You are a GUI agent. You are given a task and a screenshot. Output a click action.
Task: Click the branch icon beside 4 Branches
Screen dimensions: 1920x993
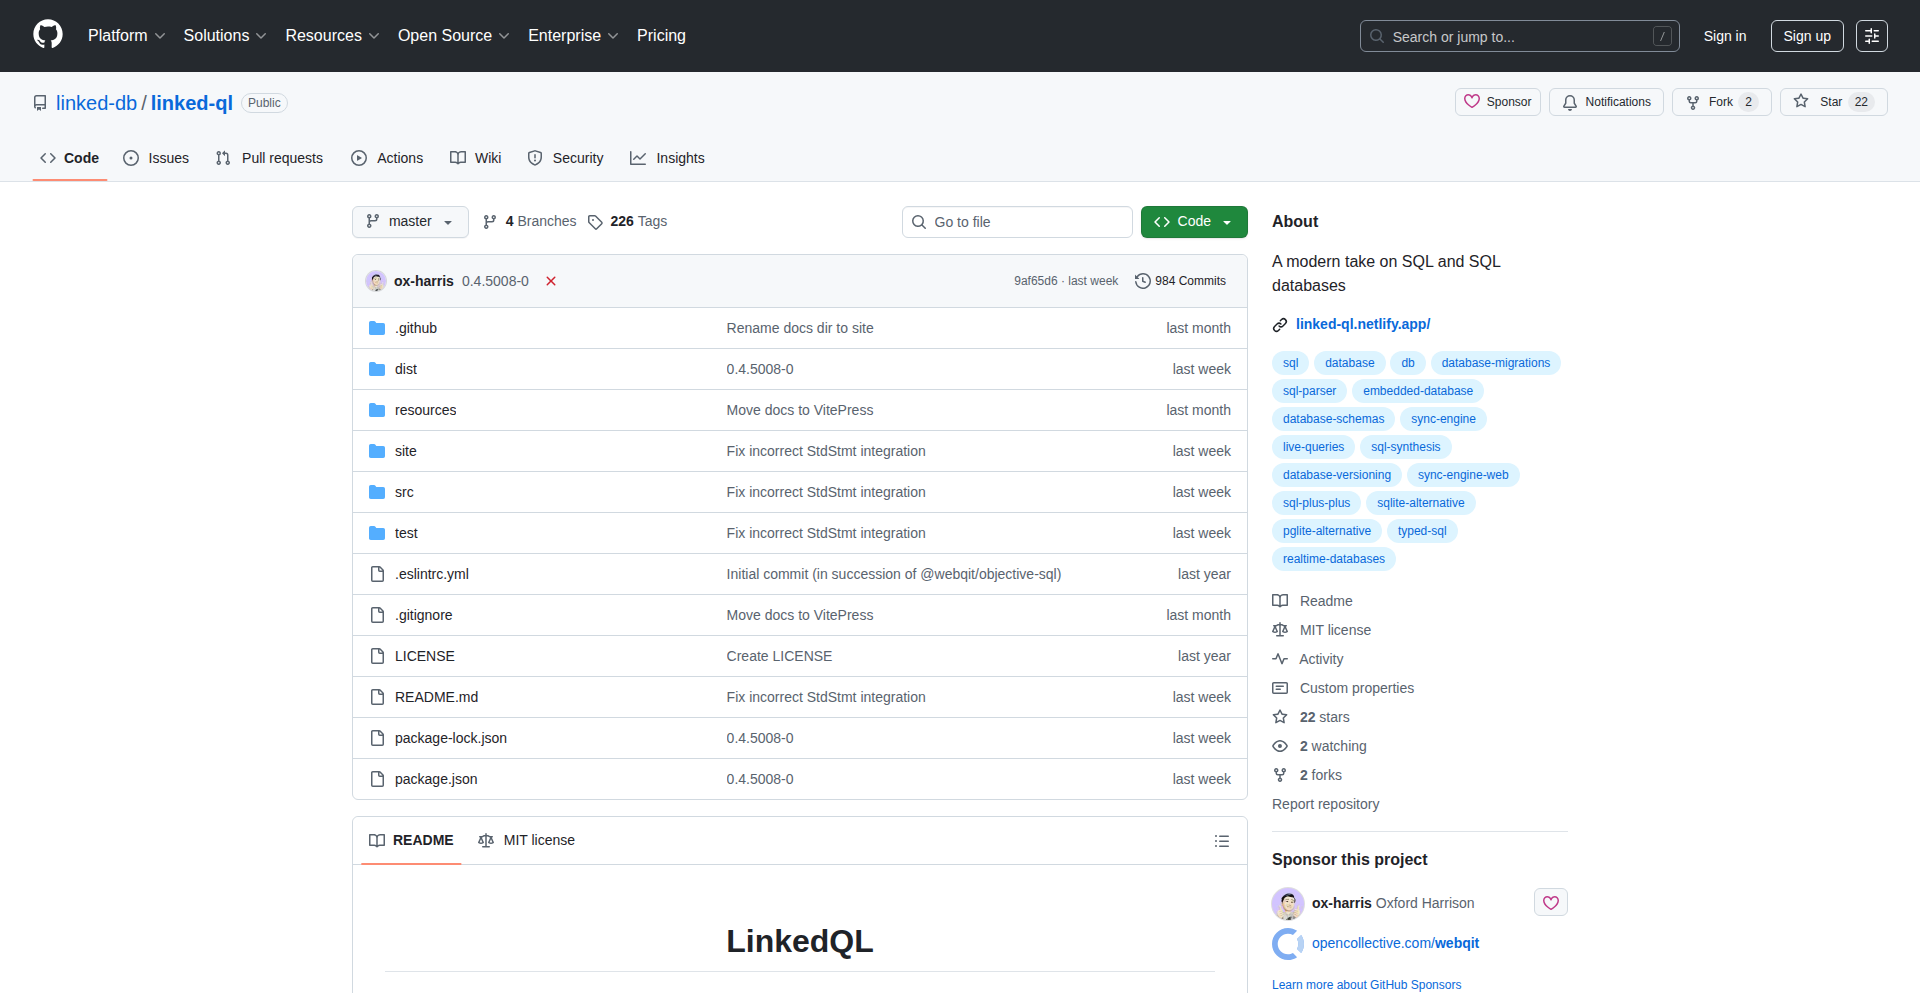coord(490,221)
